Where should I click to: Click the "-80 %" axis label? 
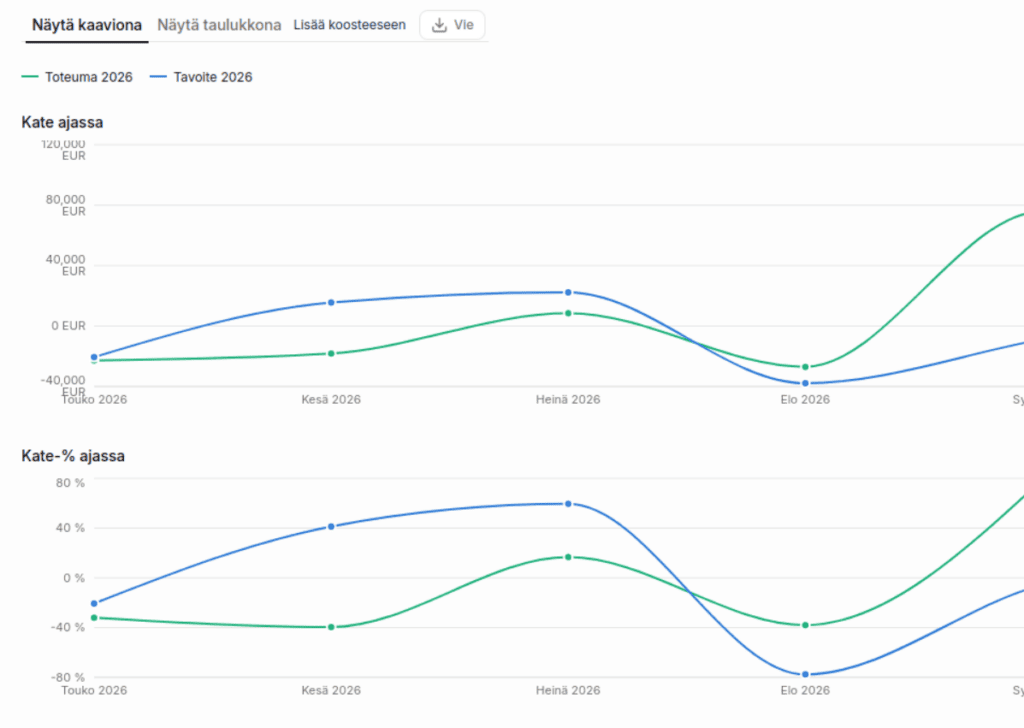tap(68, 677)
